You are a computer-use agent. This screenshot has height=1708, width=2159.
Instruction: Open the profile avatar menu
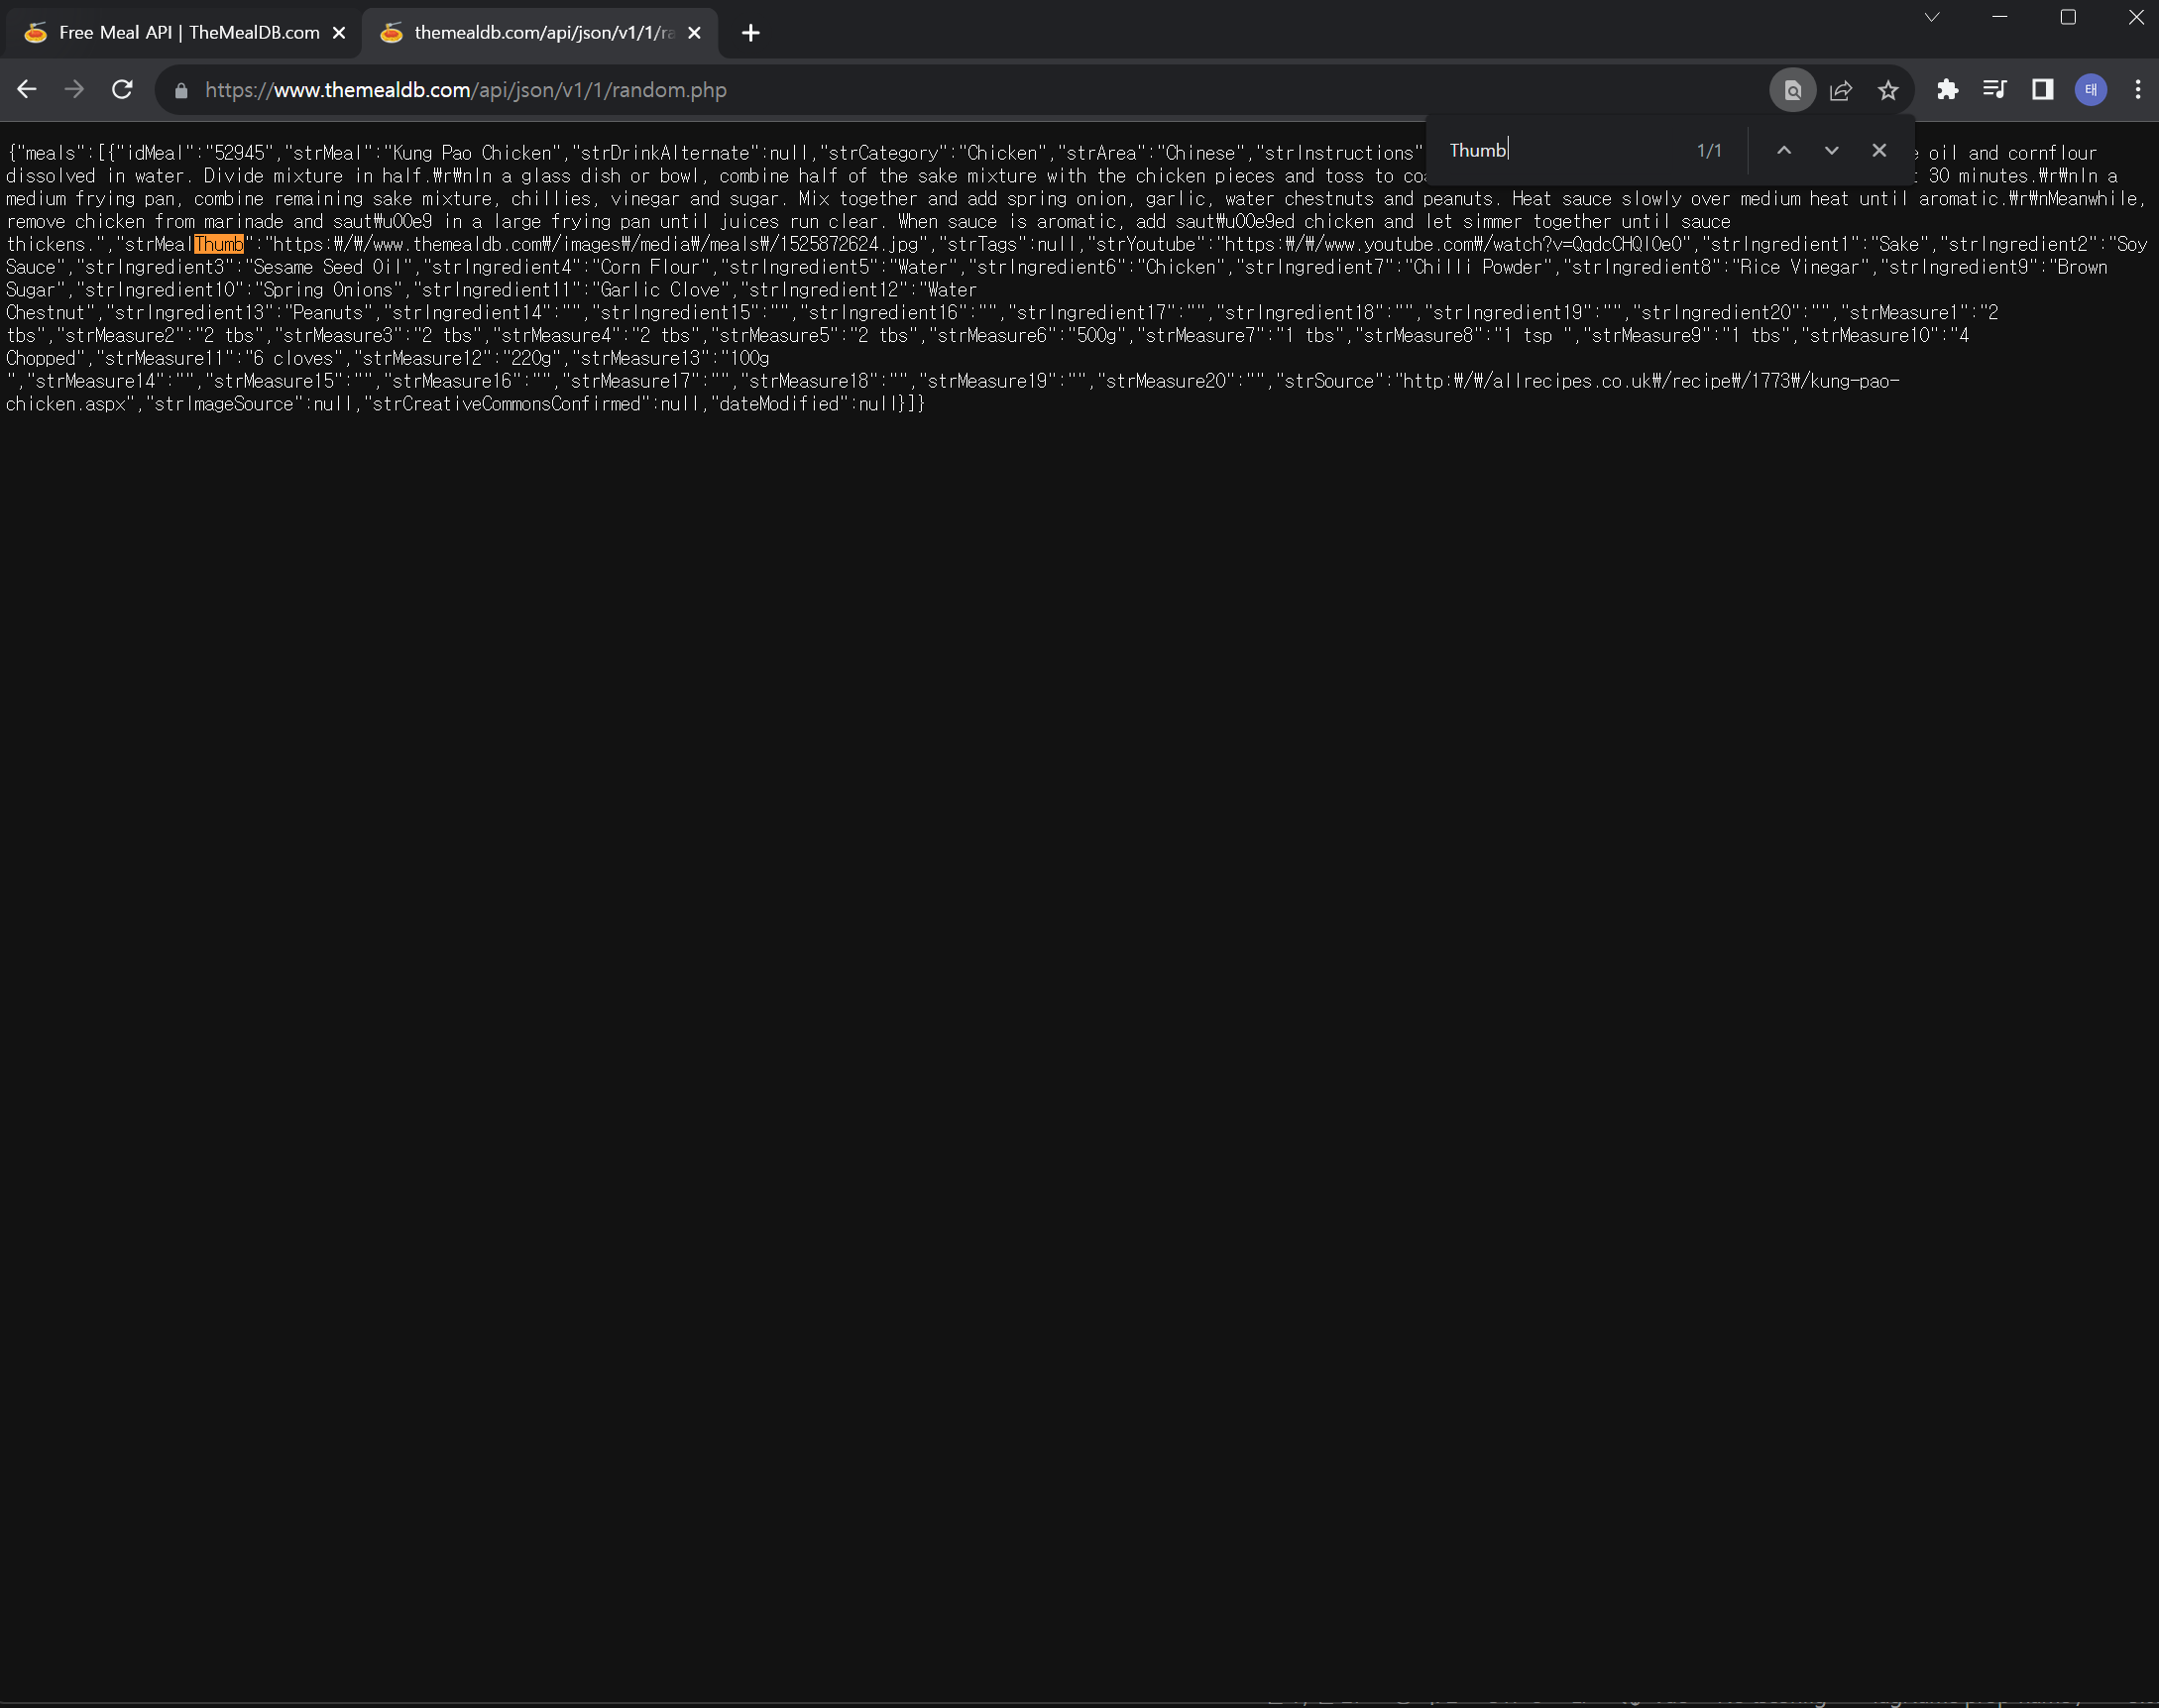point(2090,90)
